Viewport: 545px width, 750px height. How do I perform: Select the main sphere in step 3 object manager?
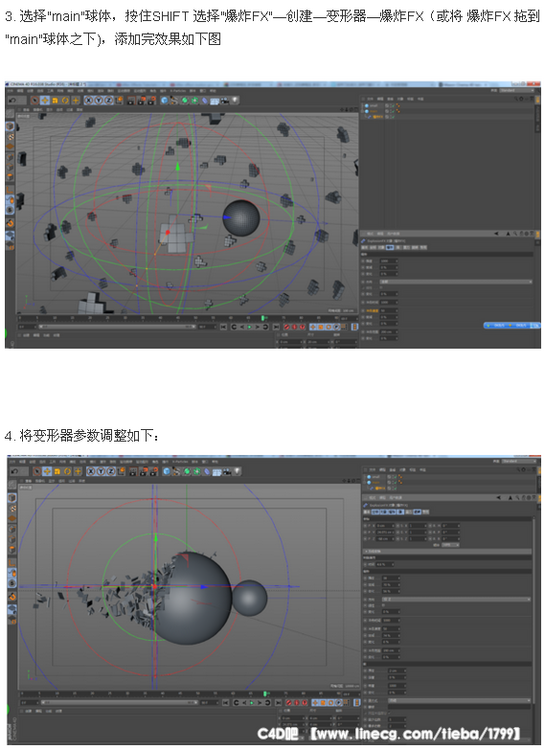pos(373,111)
